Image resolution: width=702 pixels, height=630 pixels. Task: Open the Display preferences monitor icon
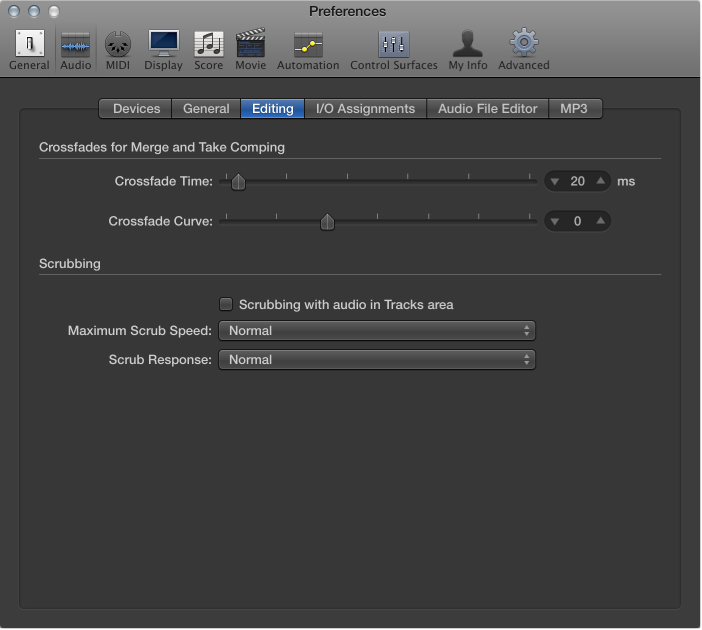click(163, 43)
